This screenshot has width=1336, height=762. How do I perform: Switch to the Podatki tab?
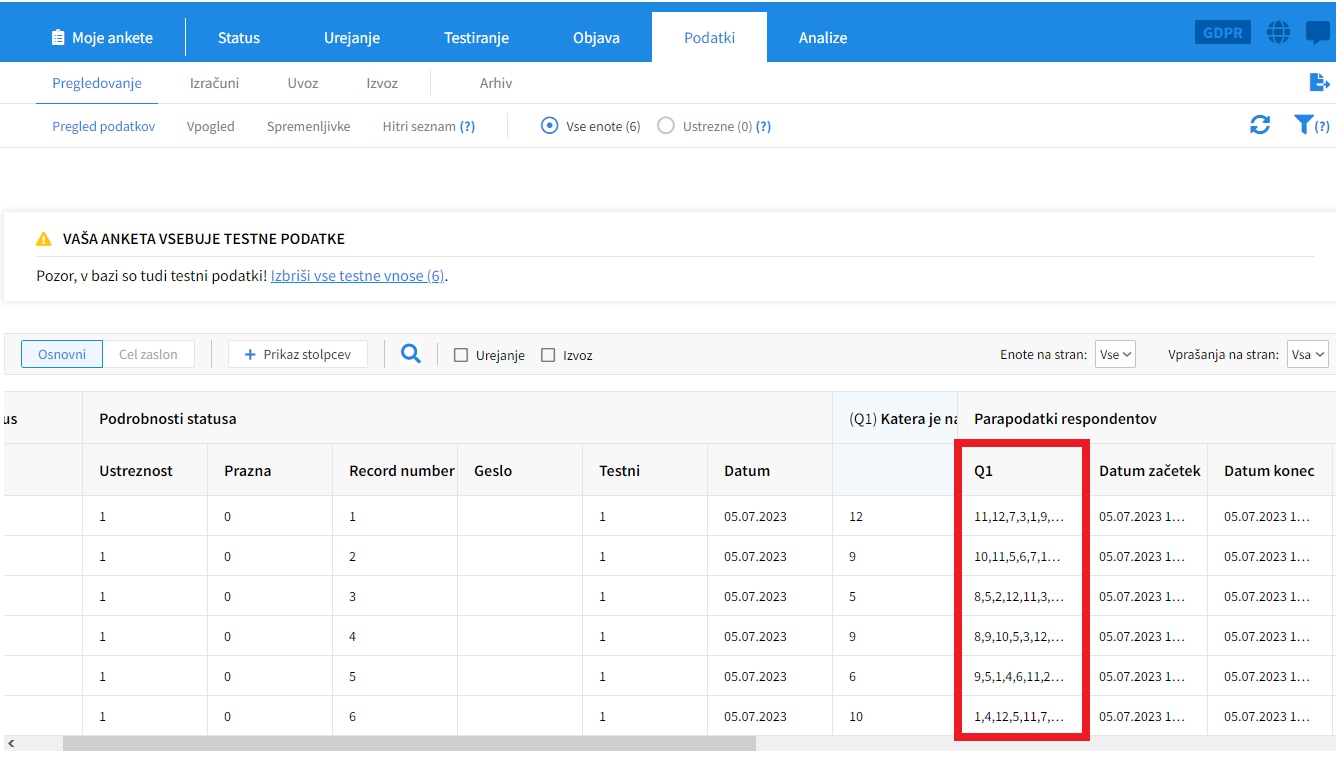coord(710,38)
